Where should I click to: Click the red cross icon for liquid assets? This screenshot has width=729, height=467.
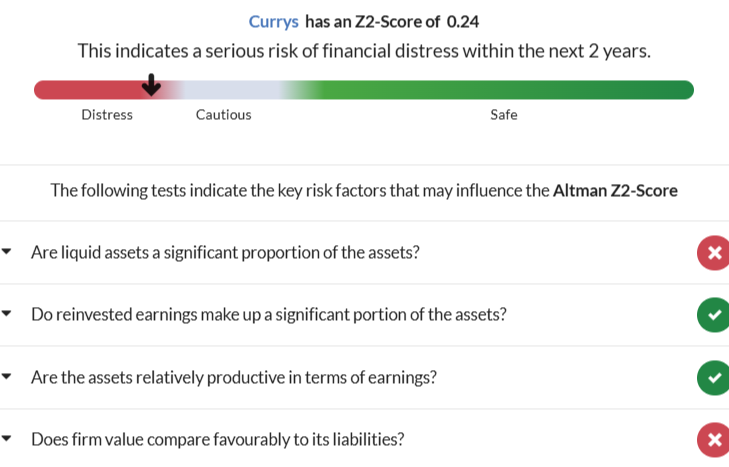[x=712, y=253]
